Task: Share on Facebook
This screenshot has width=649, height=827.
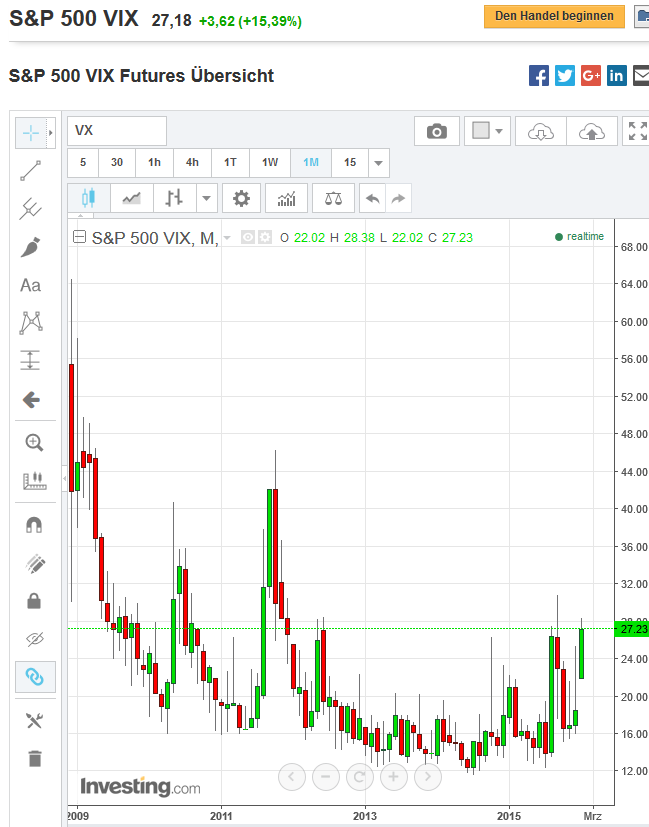Action: (539, 75)
